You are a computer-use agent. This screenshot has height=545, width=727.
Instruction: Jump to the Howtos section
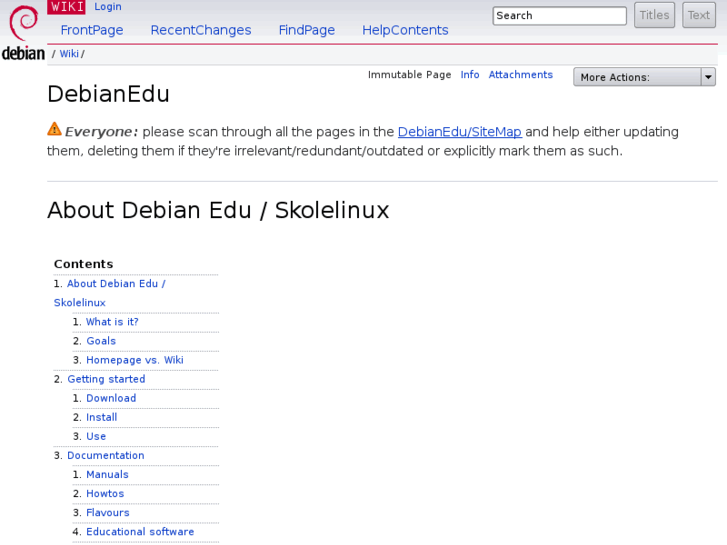pyautogui.click(x=105, y=494)
